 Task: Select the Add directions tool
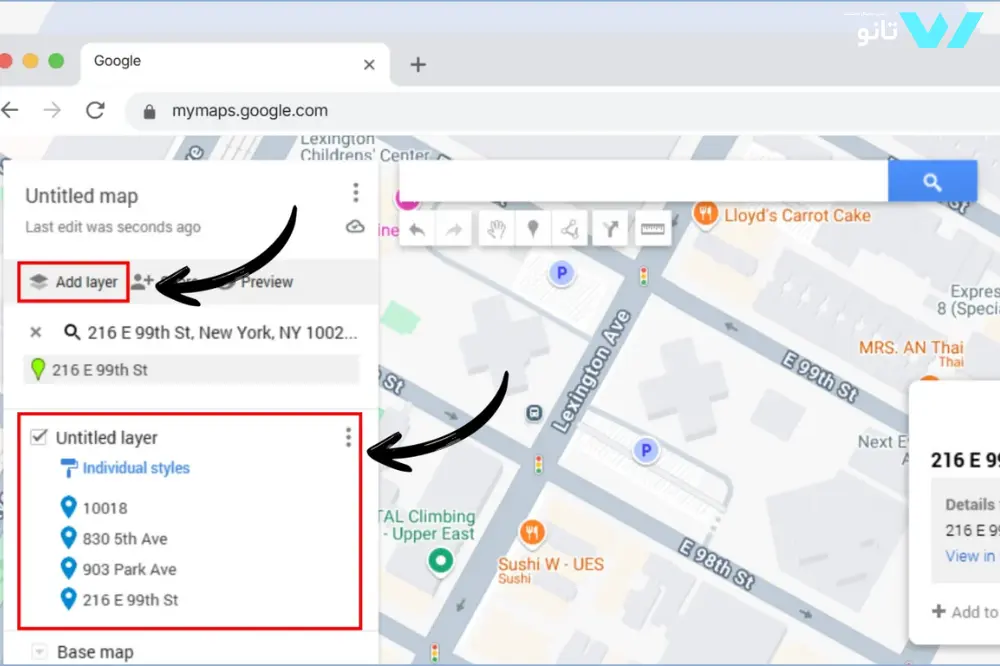click(x=609, y=229)
